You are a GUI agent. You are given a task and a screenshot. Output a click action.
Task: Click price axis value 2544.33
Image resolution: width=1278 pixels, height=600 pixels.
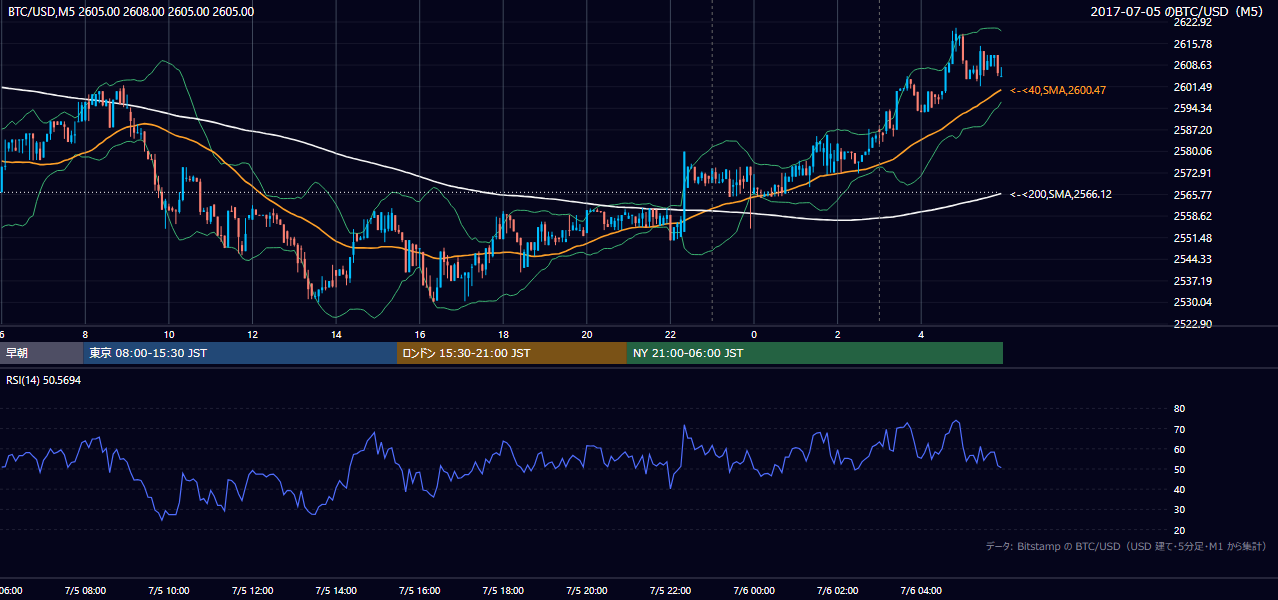(1192, 259)
